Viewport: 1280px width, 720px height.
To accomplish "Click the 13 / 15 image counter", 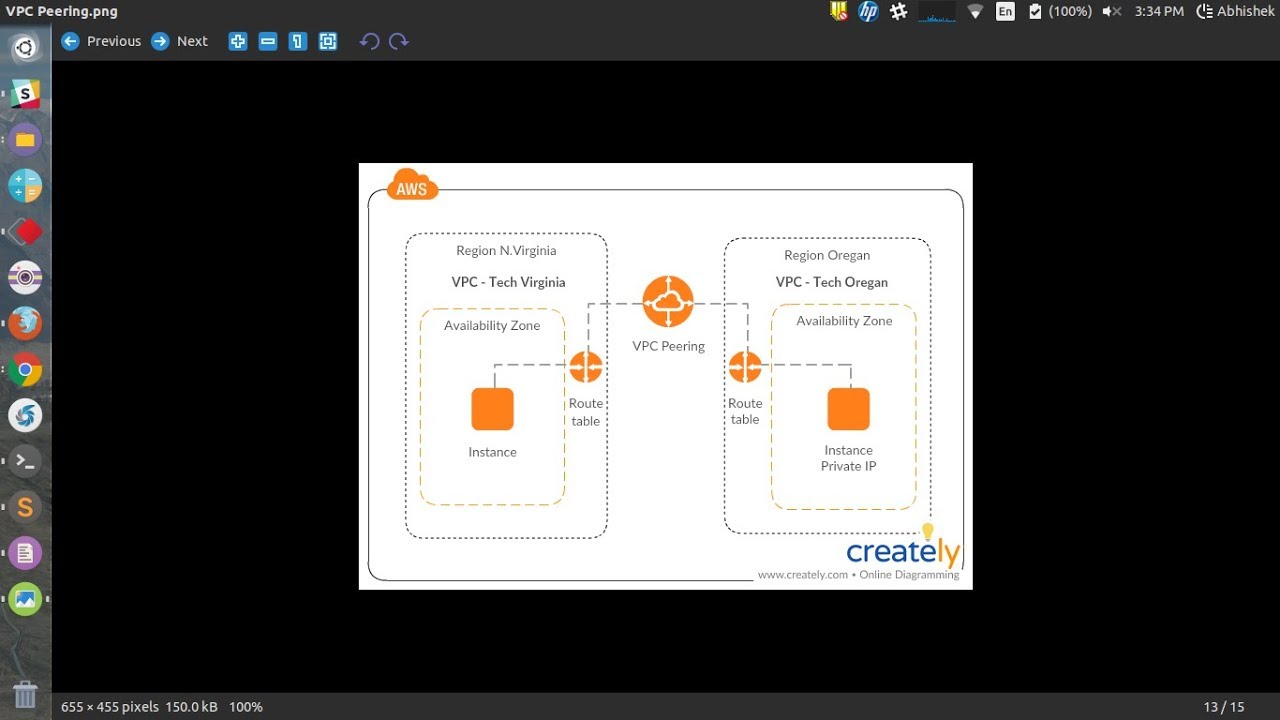I will pos(1224,707).
